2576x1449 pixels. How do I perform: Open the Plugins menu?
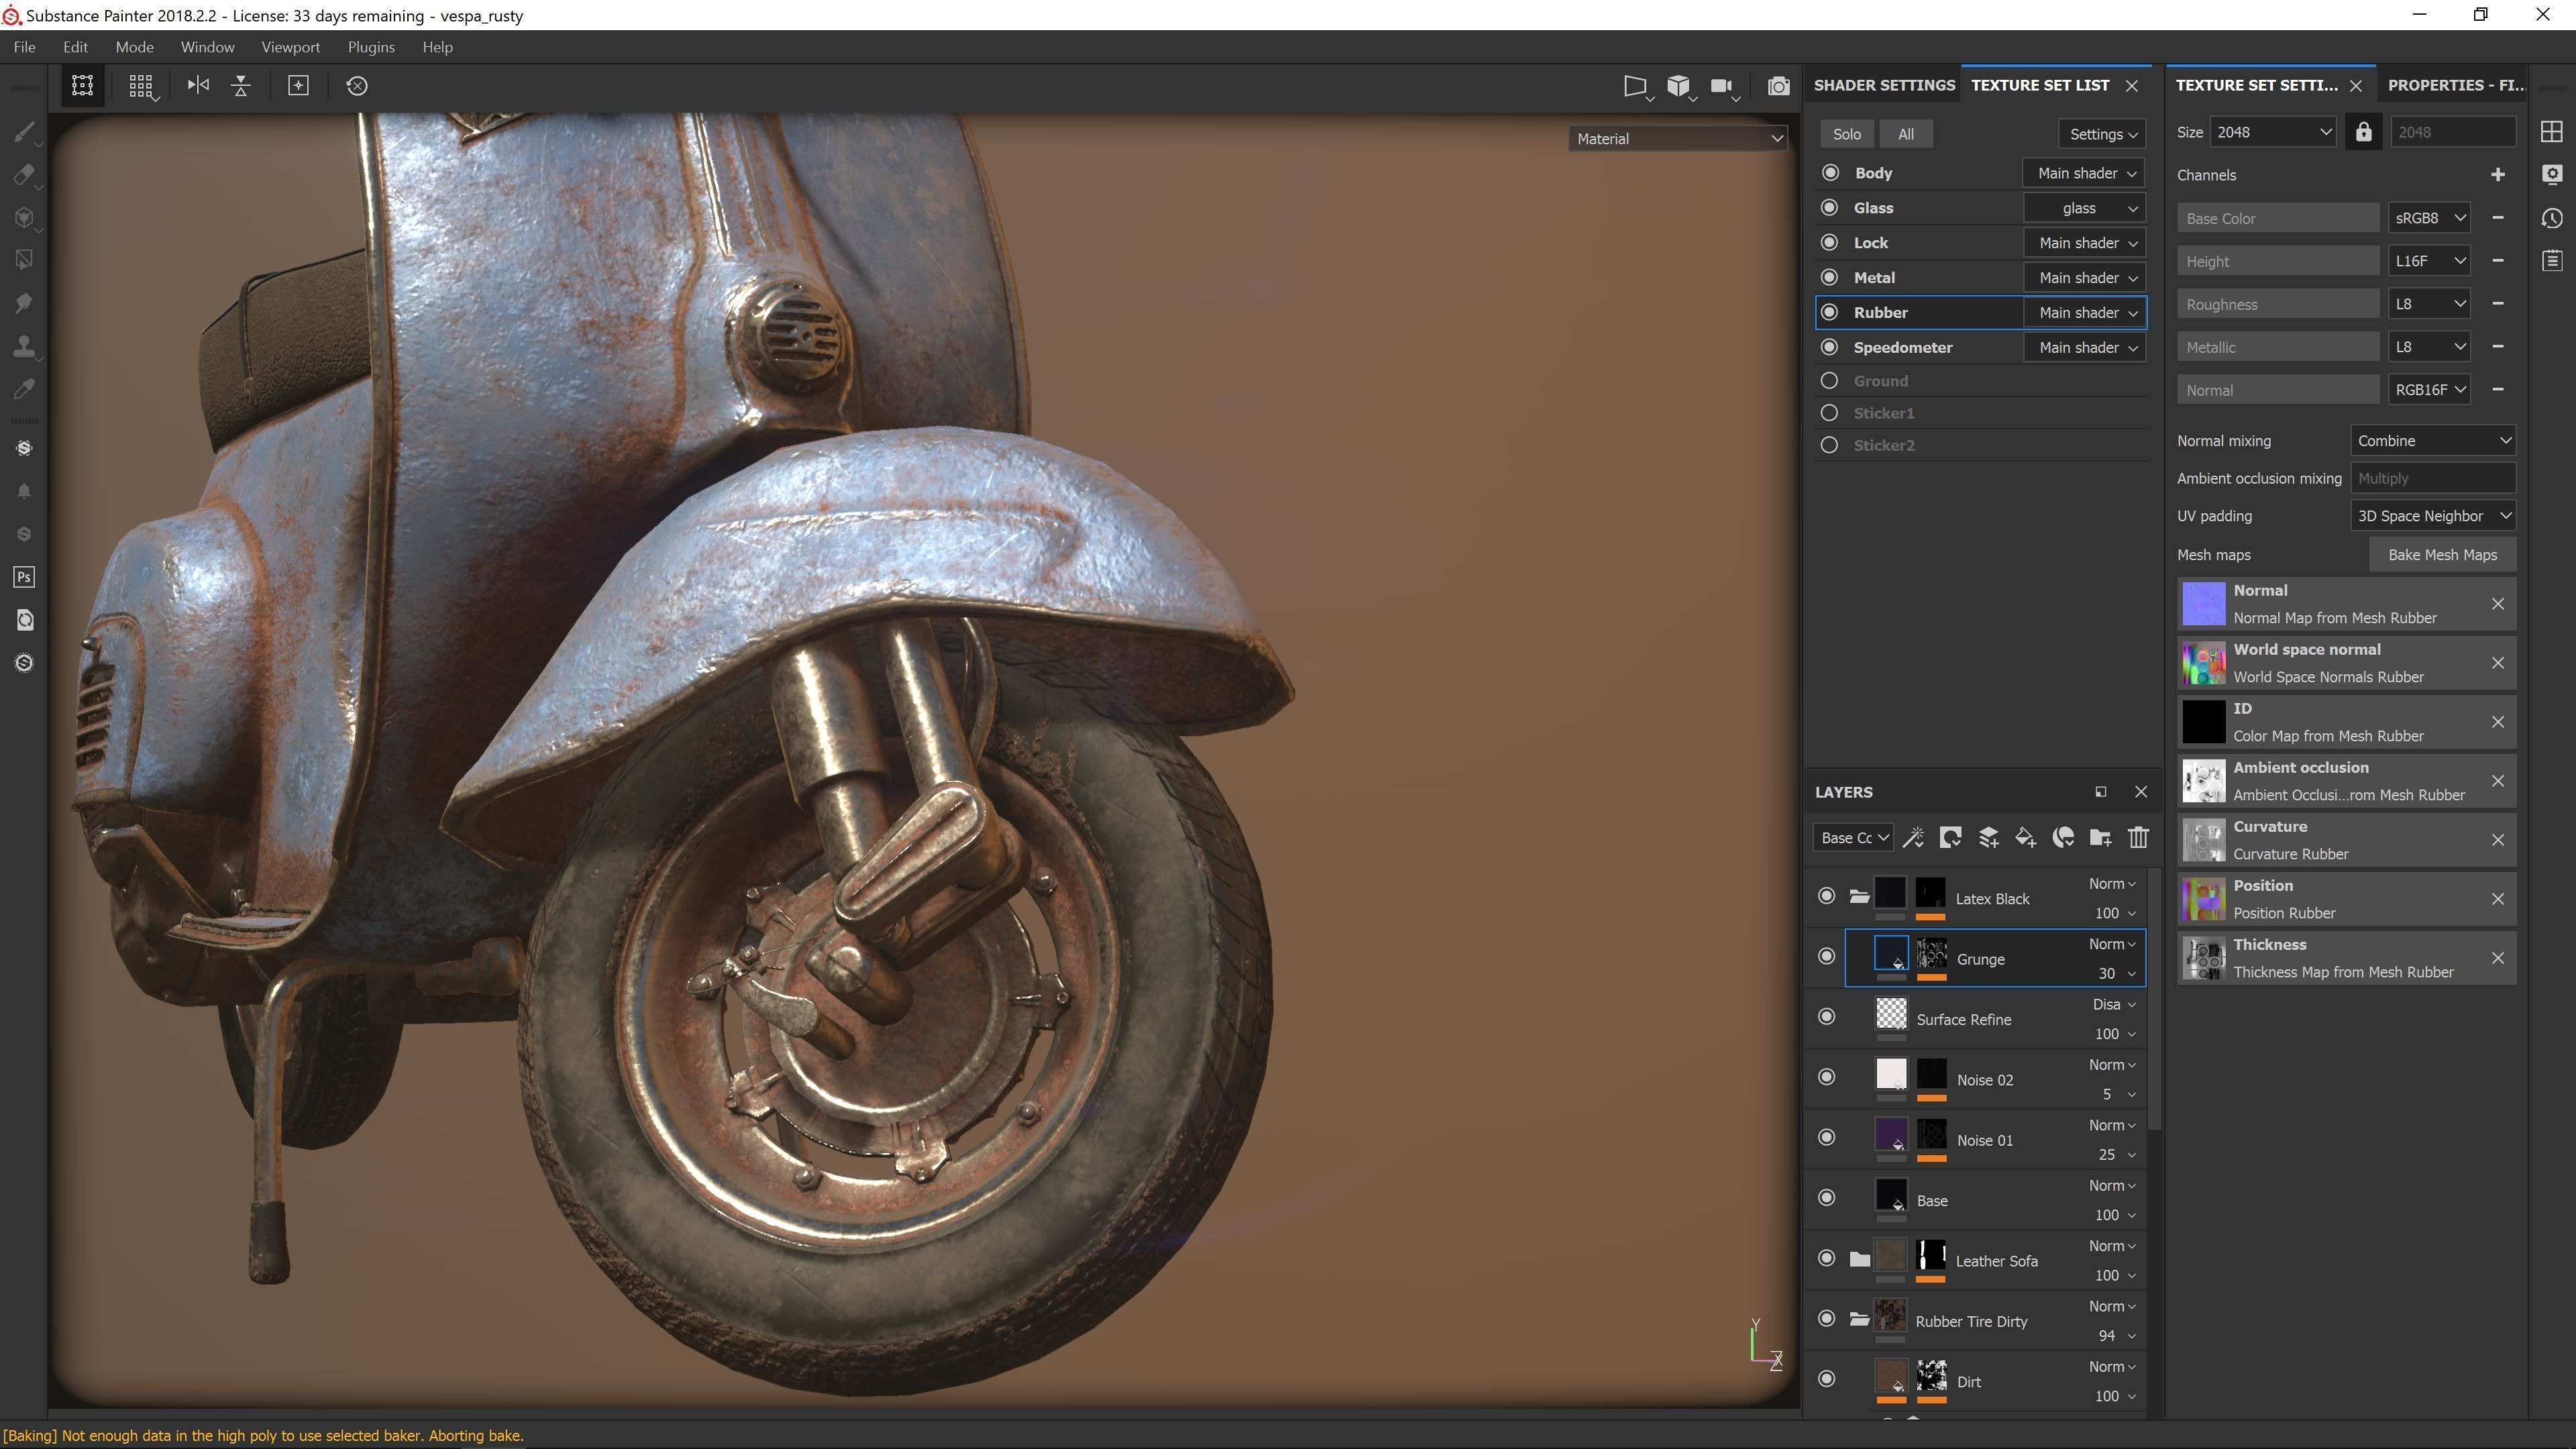(371, 47)
